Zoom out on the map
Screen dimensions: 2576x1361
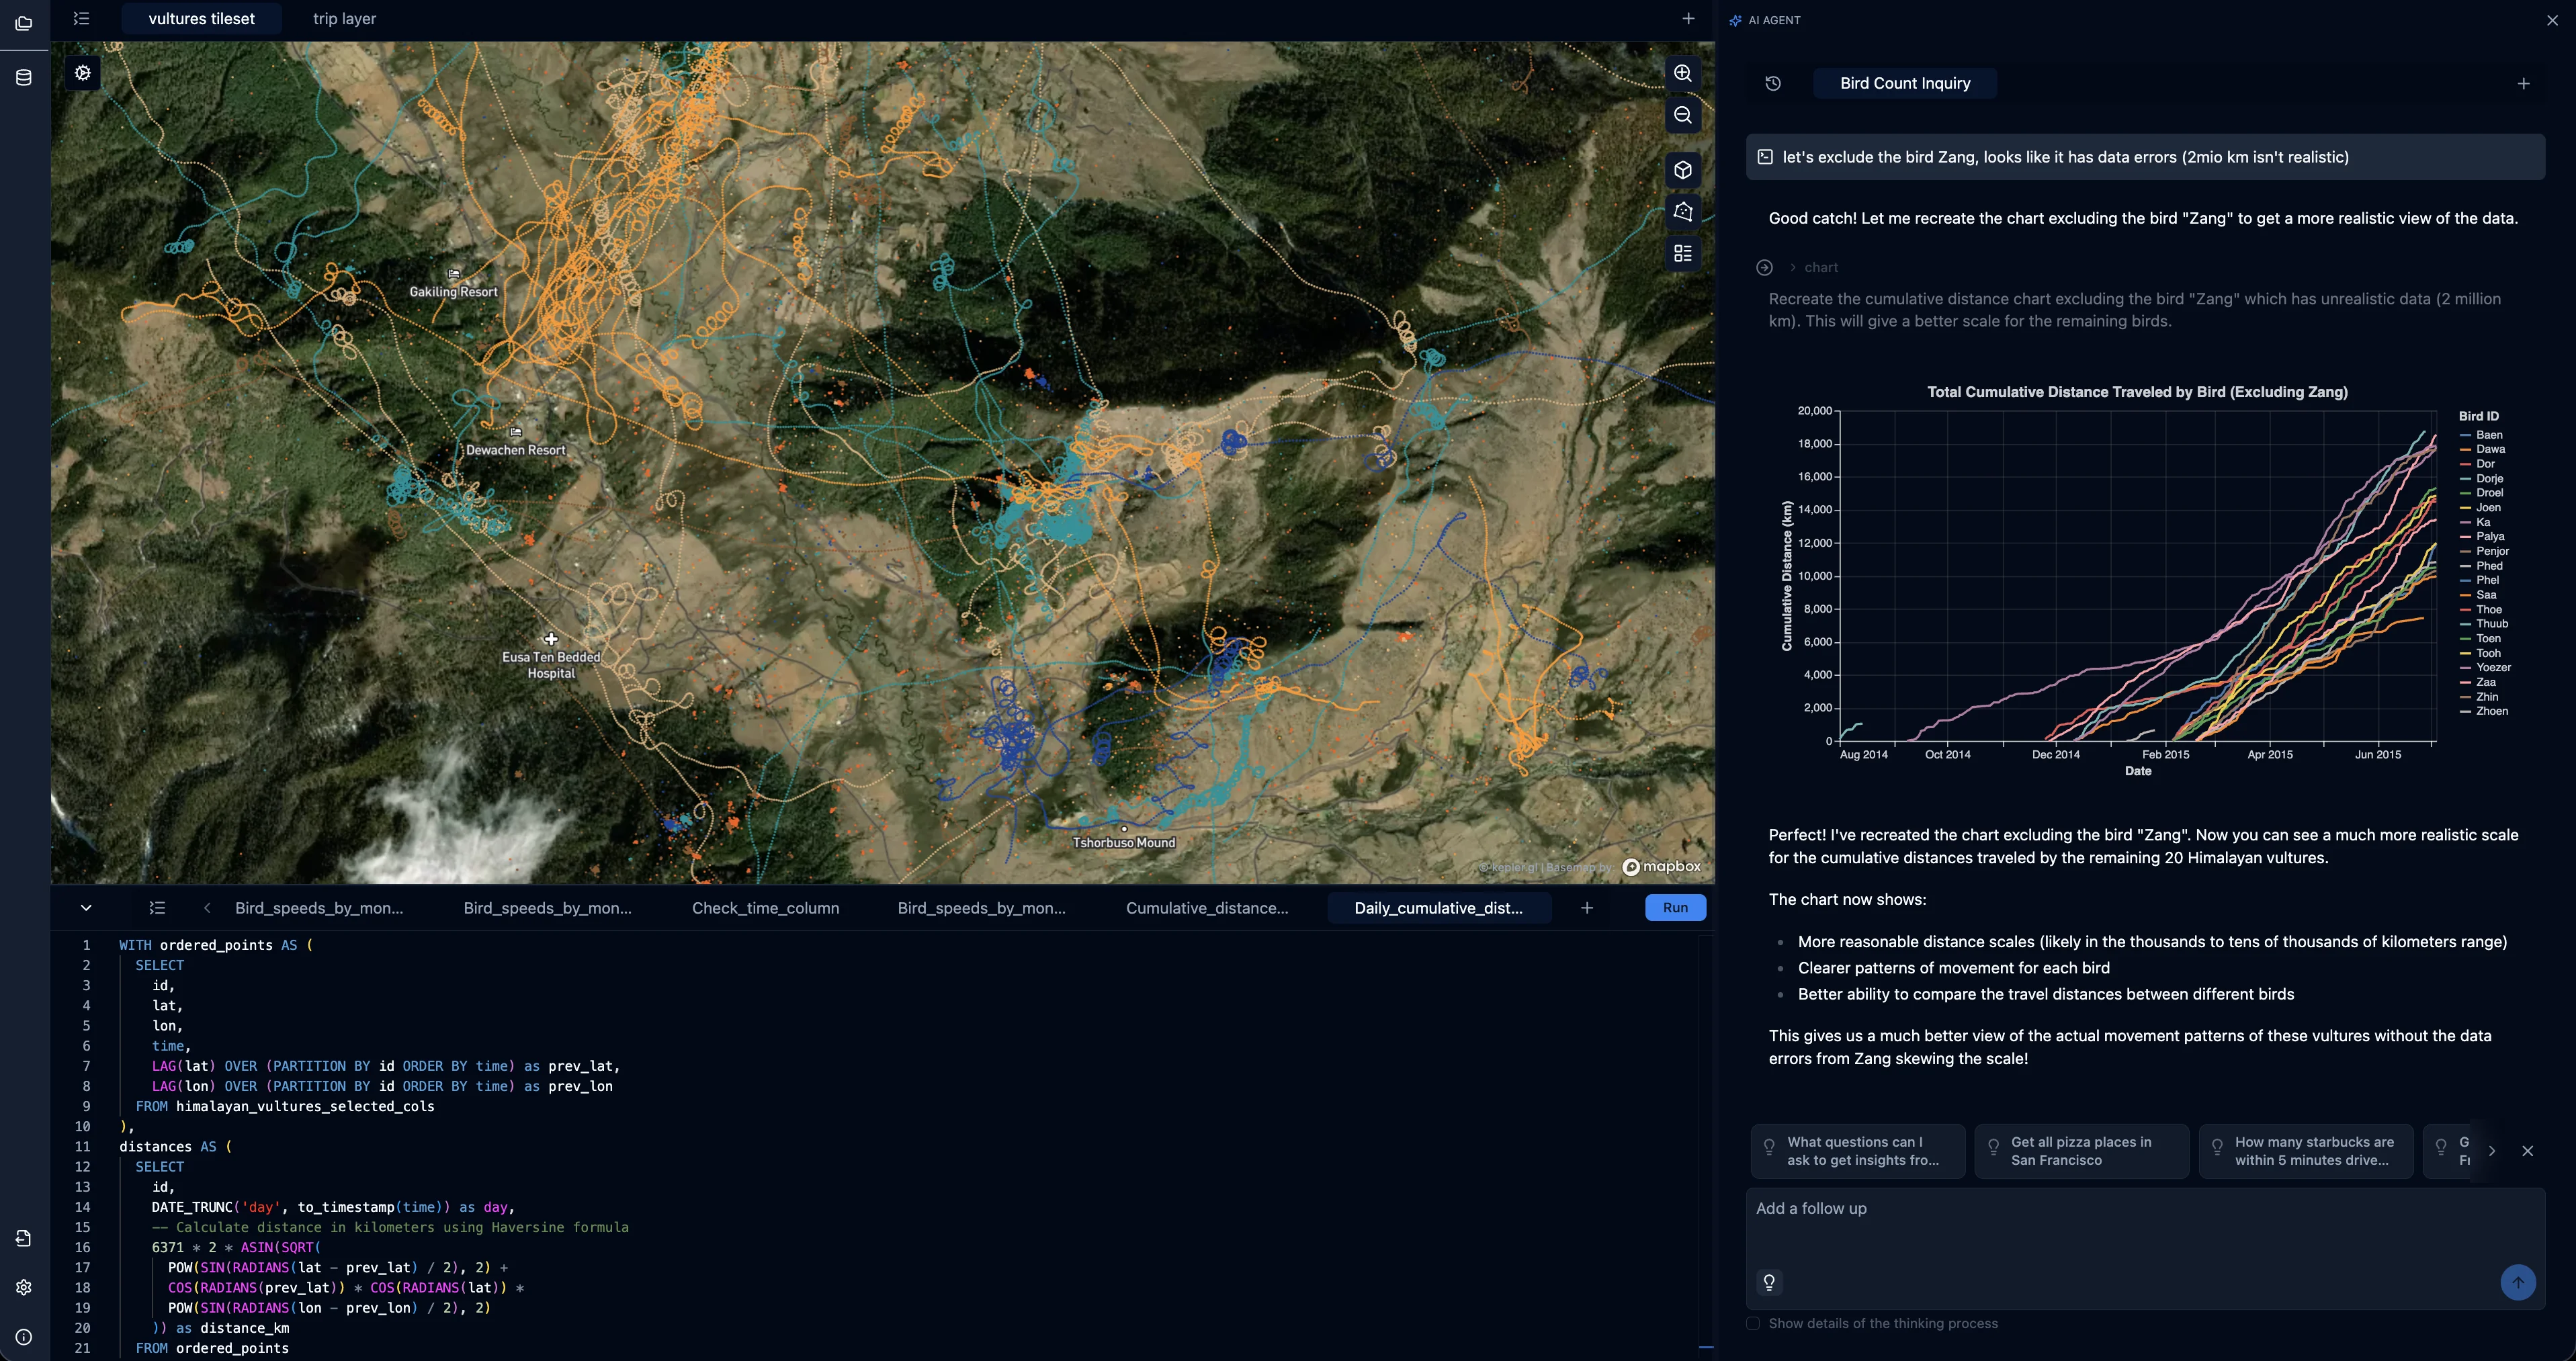pyautogui.click(x=1683, y=115)
